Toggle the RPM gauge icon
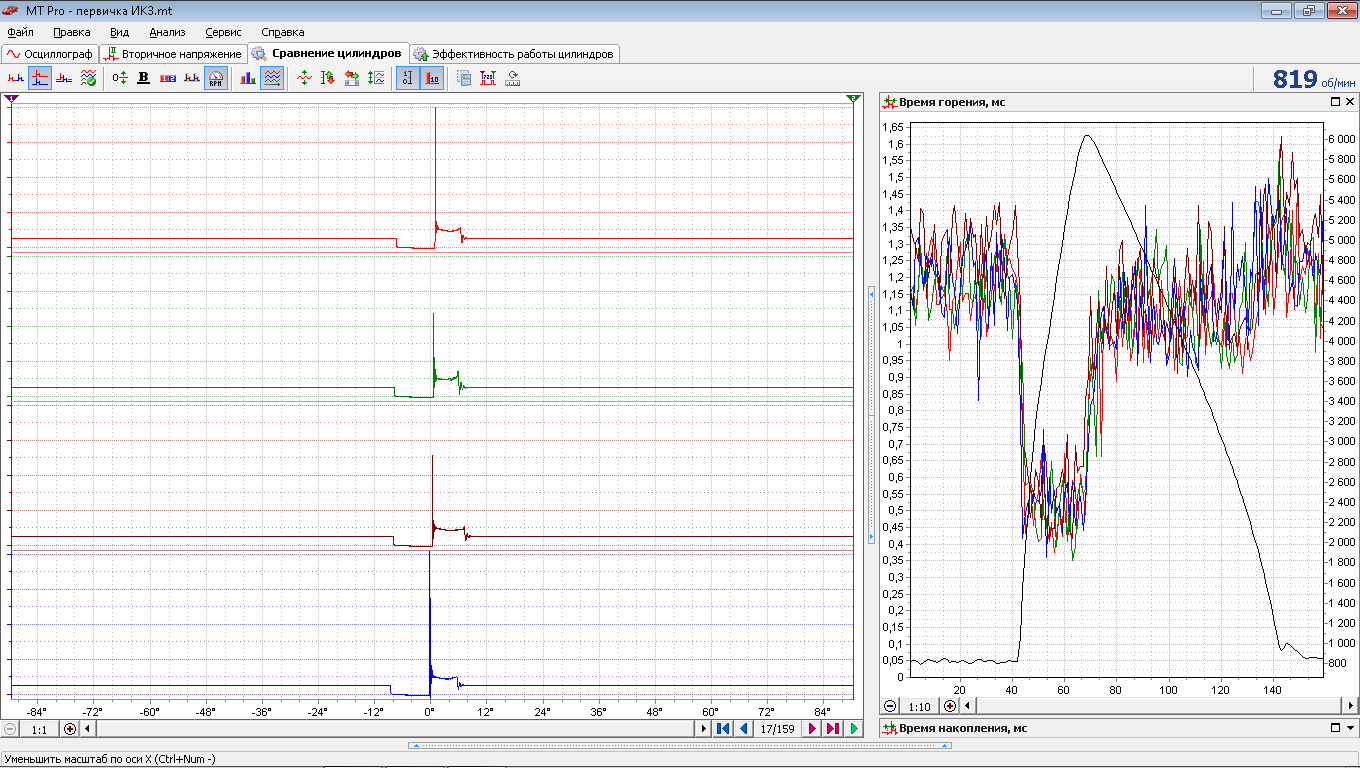This screenshot has height=768, width=1360. pos(216,78)
